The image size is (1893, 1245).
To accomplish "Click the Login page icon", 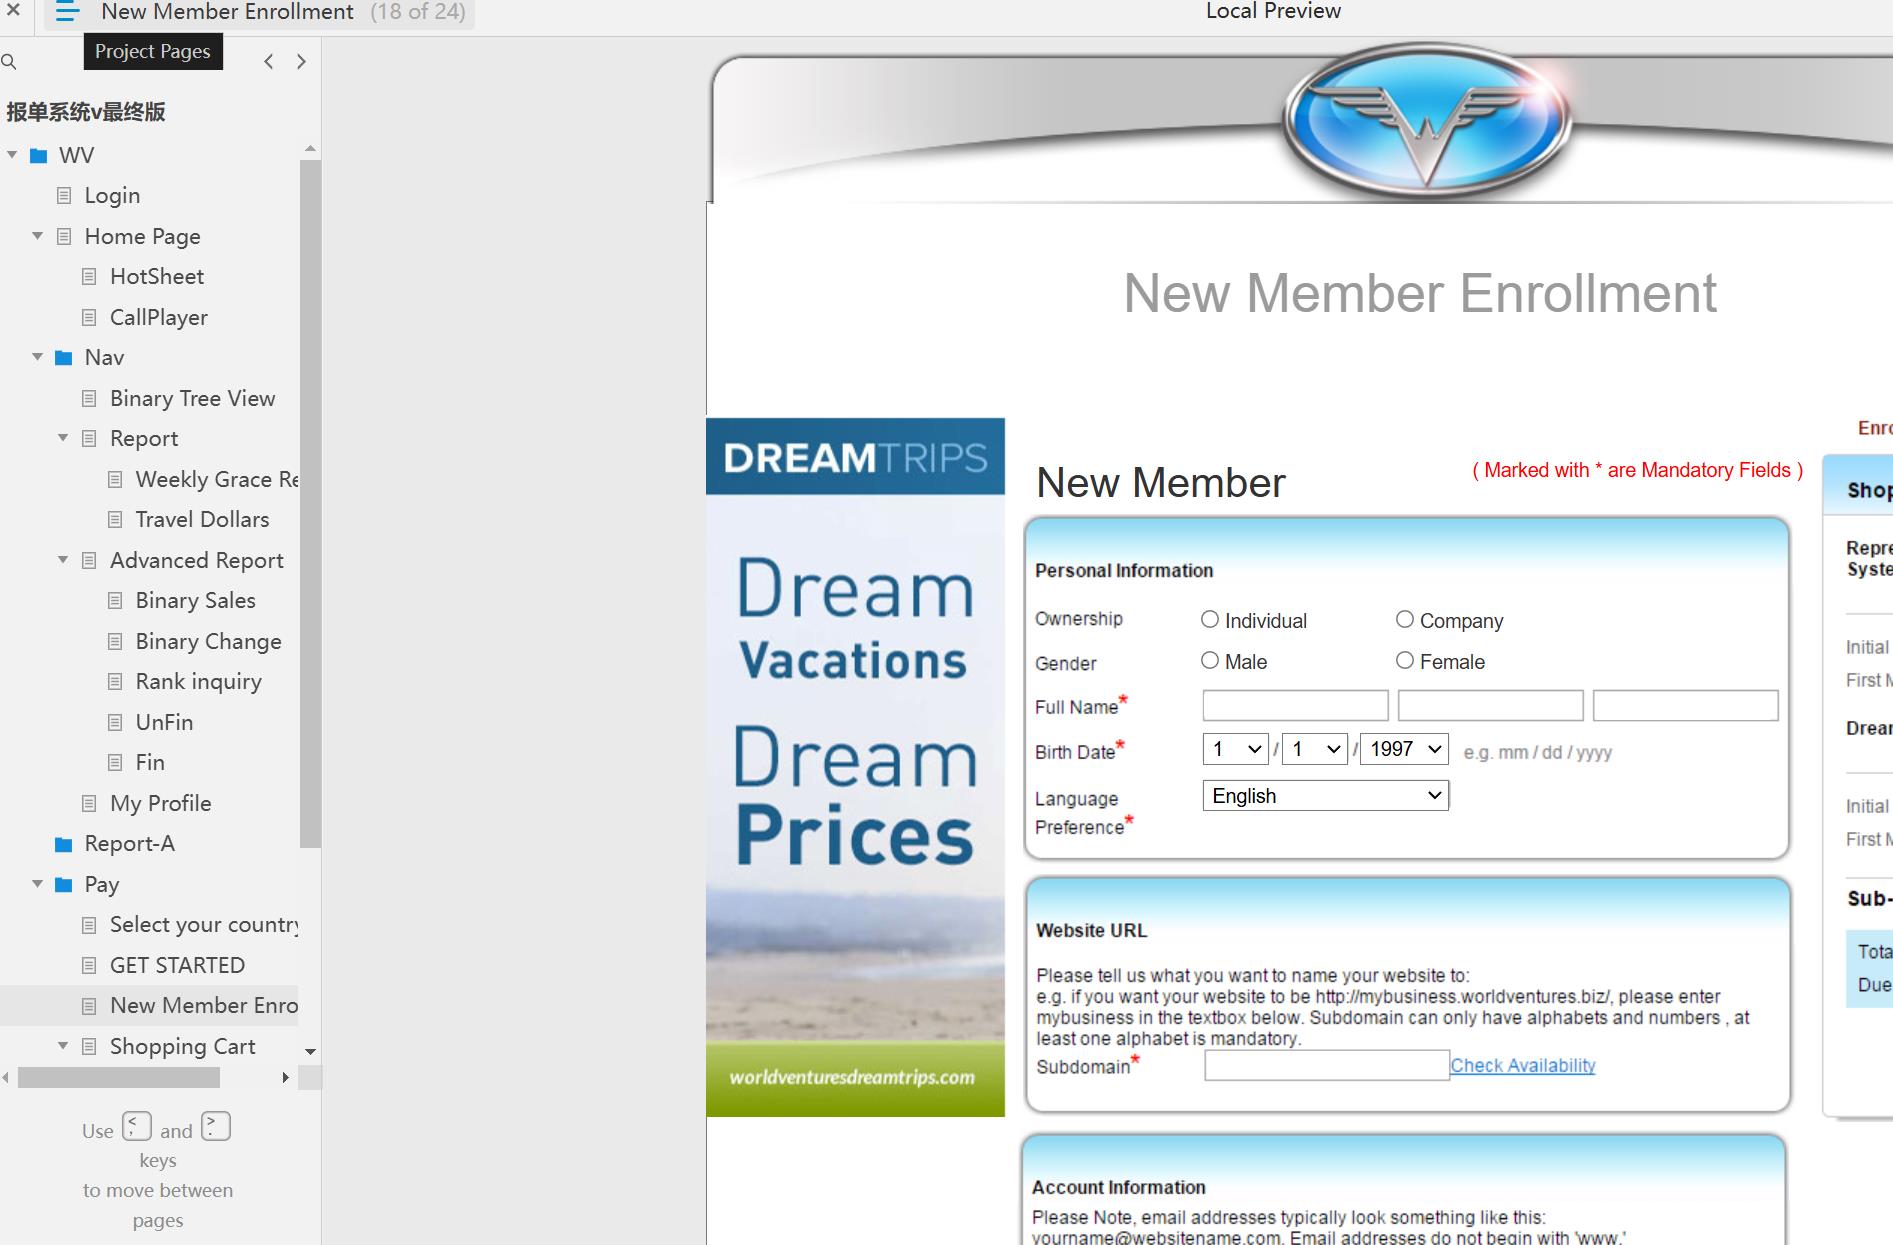I will click(64, 196).
